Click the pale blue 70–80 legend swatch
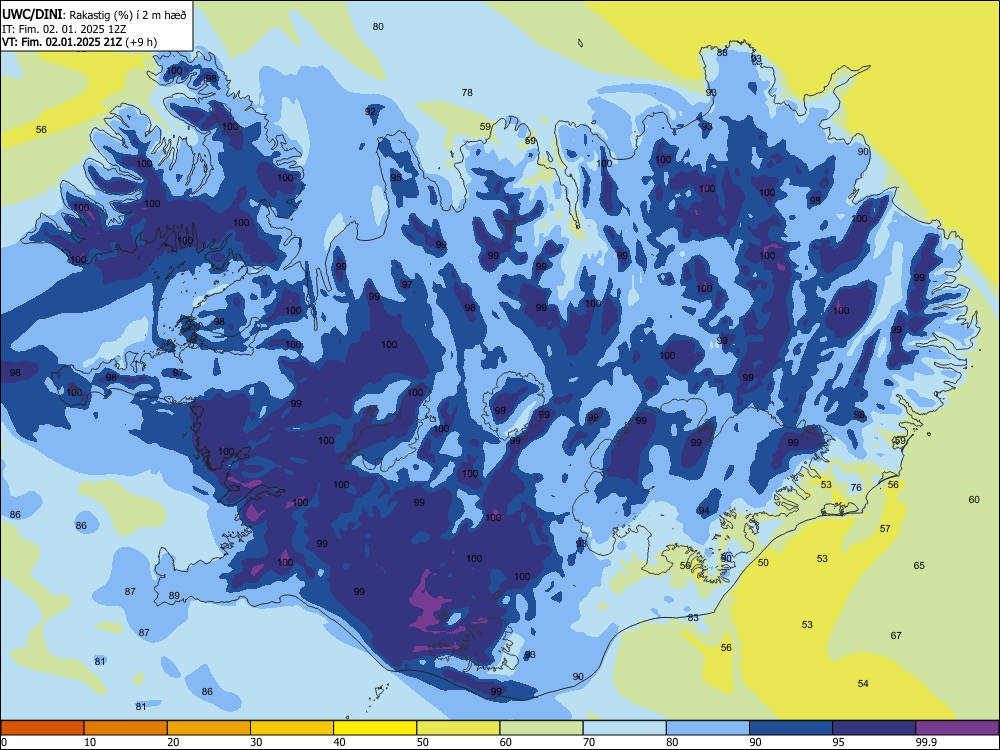The width and height of the screenshot is (1000, 750). click(x=624, y=728)
